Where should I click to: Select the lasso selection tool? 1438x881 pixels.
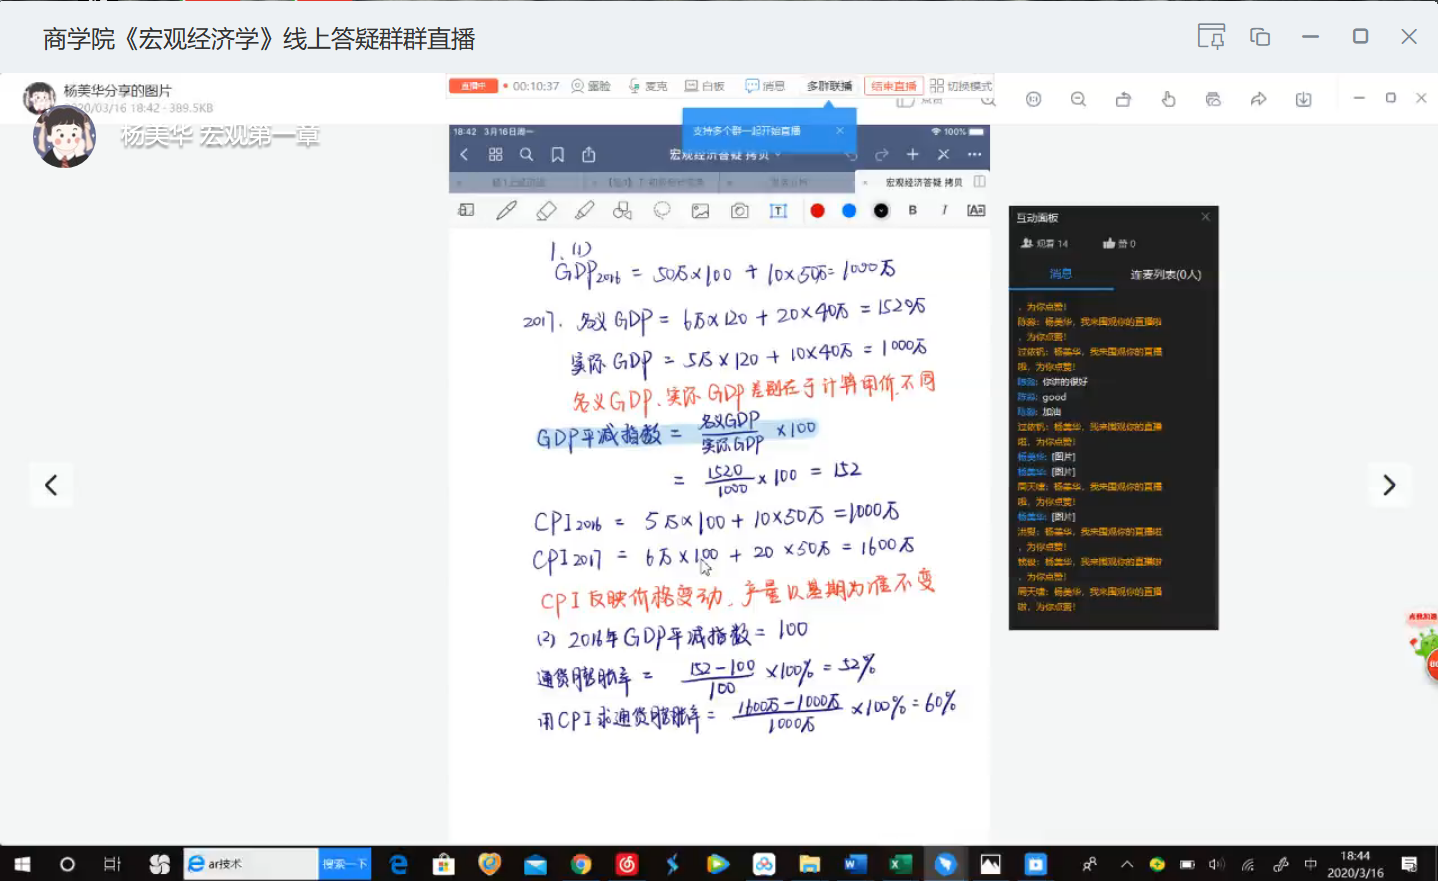(x=662, y=210)
